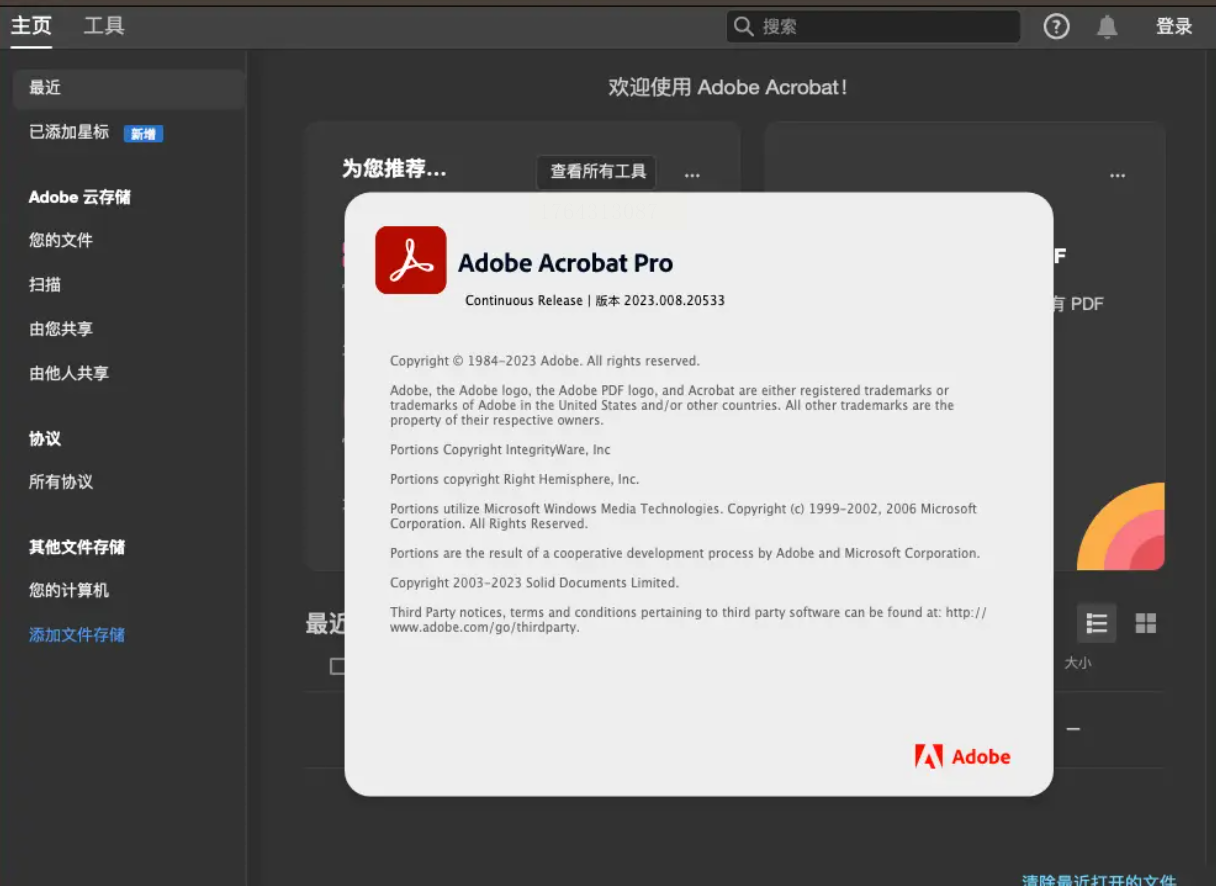Switch to list view icon

tap(1097, 624)
